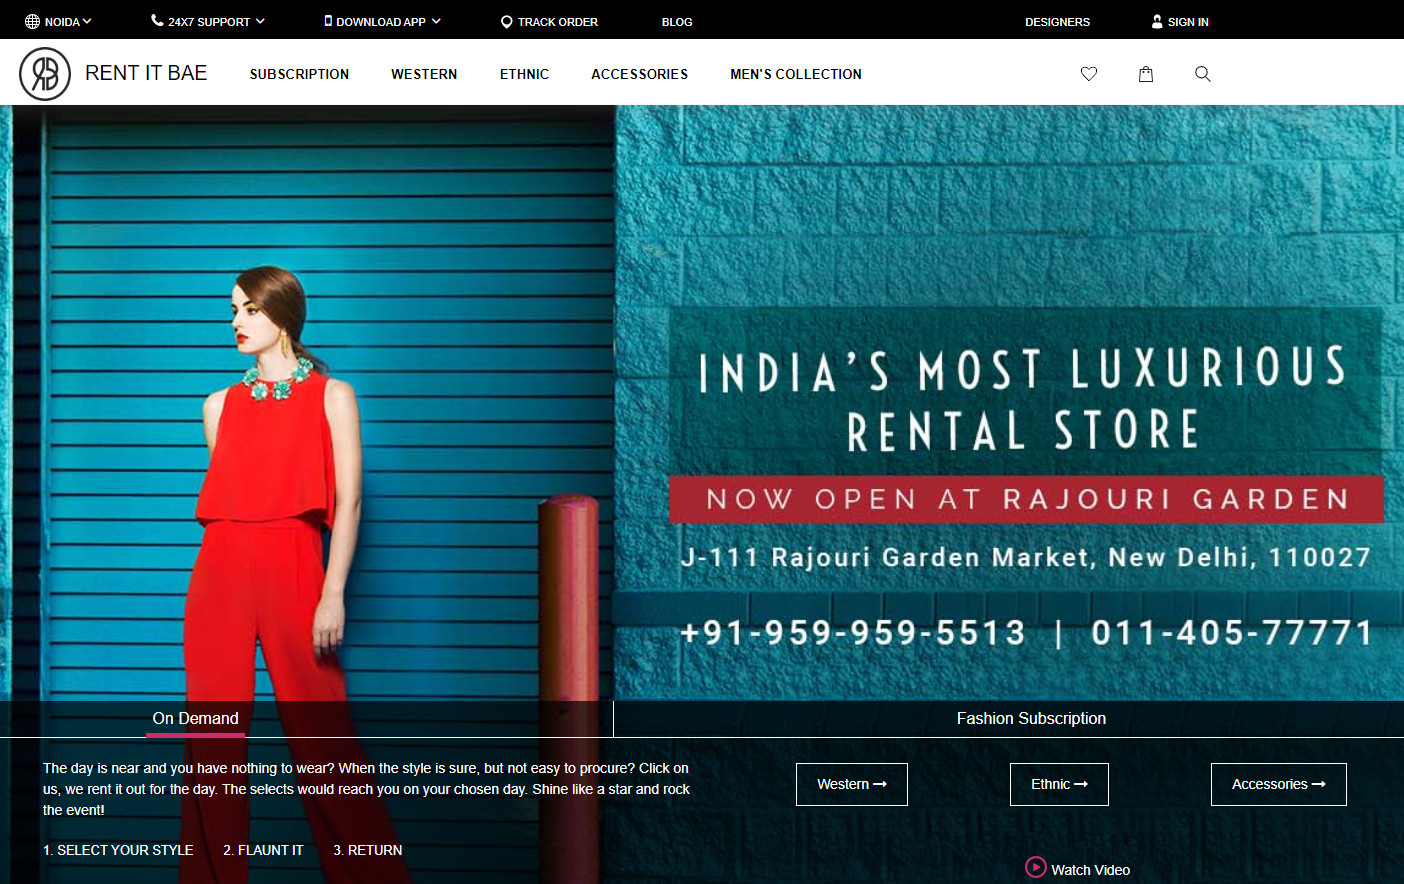Viewport: 1404px width, 884px height.
Task: Expand the DOWNLOAD APP dropdown arrow
Action: coord(436,21)
